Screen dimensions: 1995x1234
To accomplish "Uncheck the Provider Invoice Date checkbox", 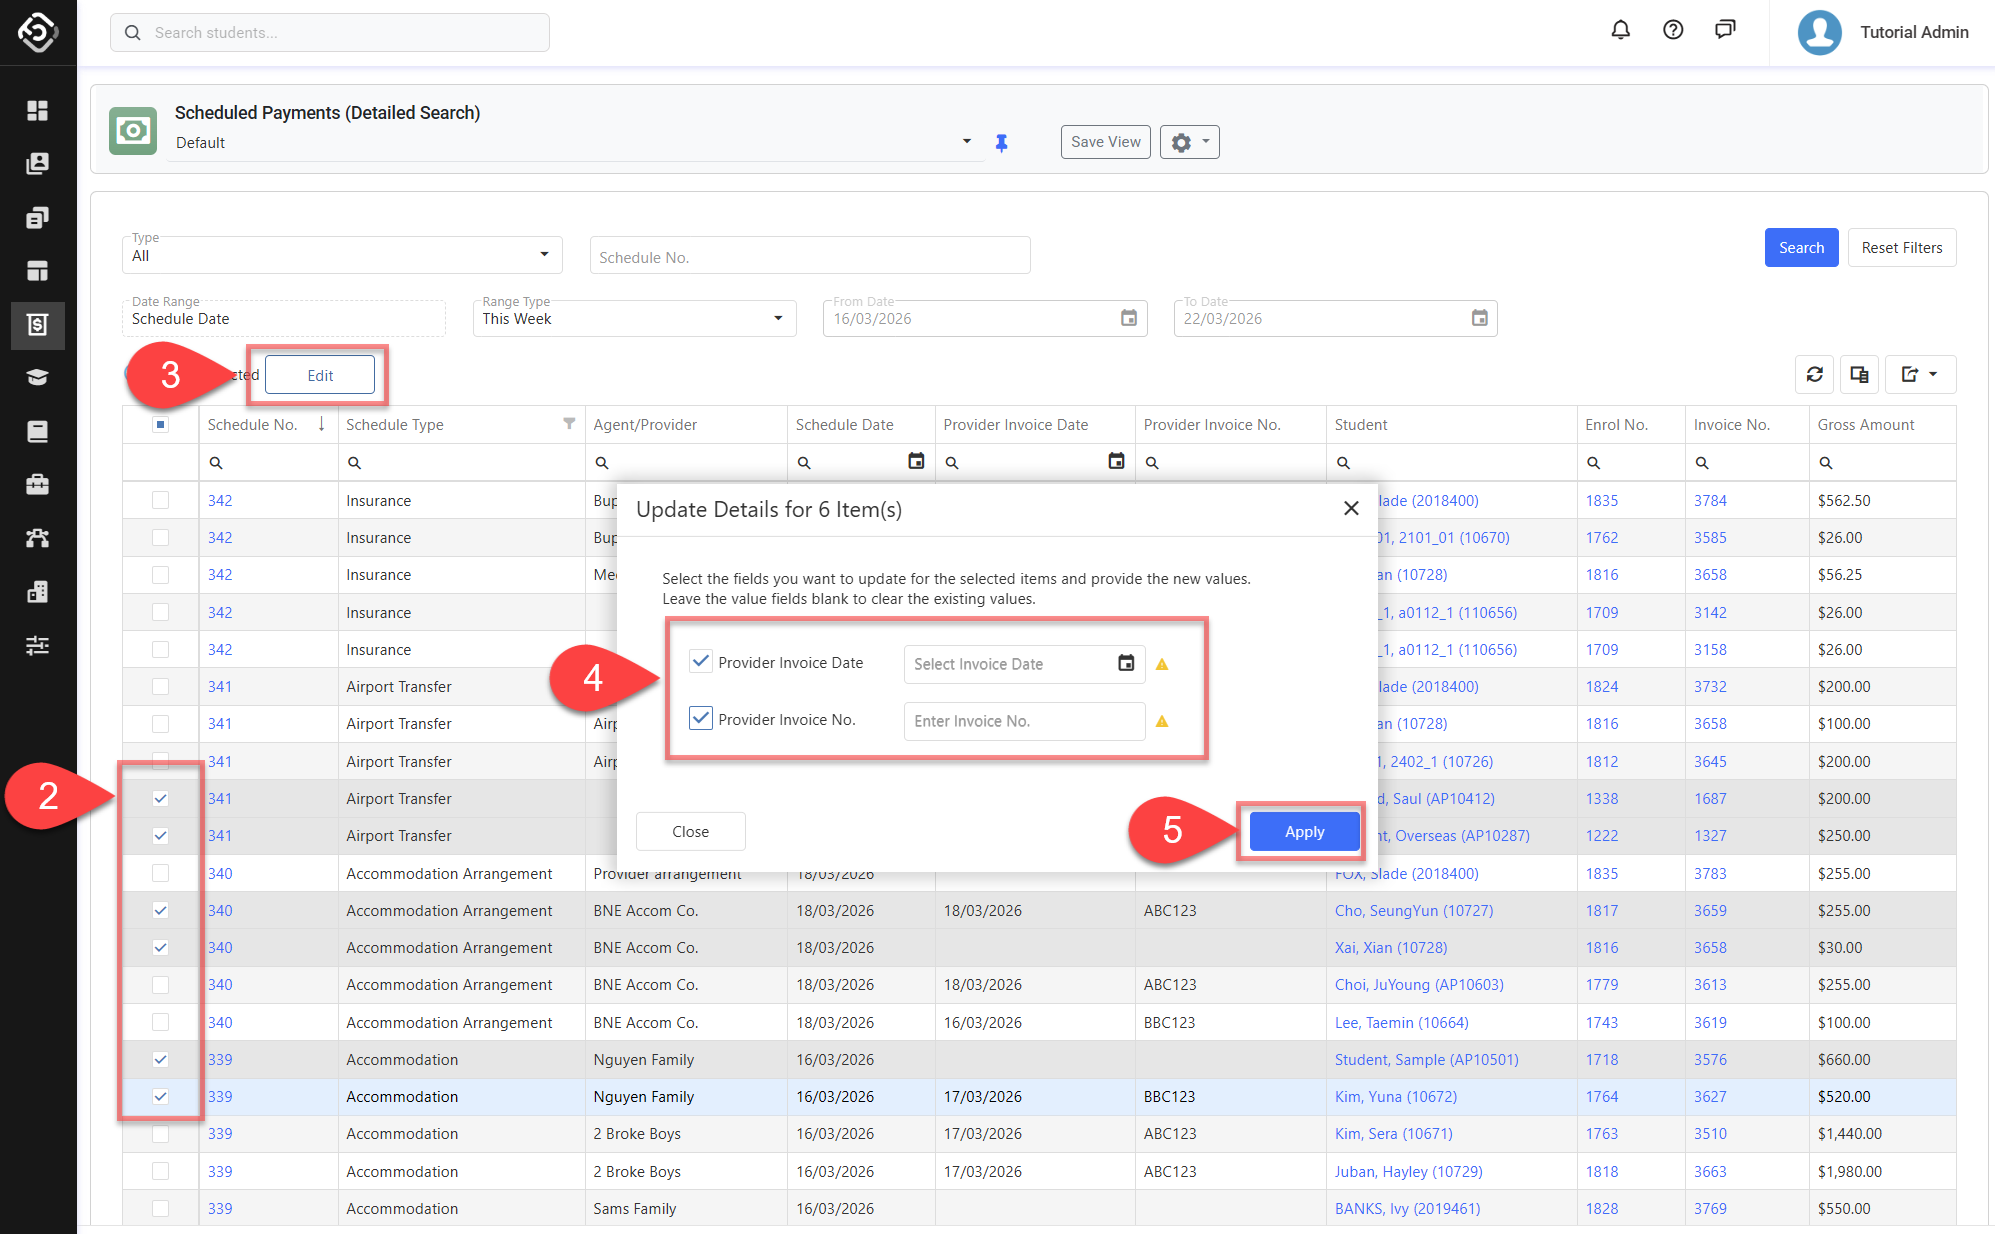I will click(x=701, y=662).
